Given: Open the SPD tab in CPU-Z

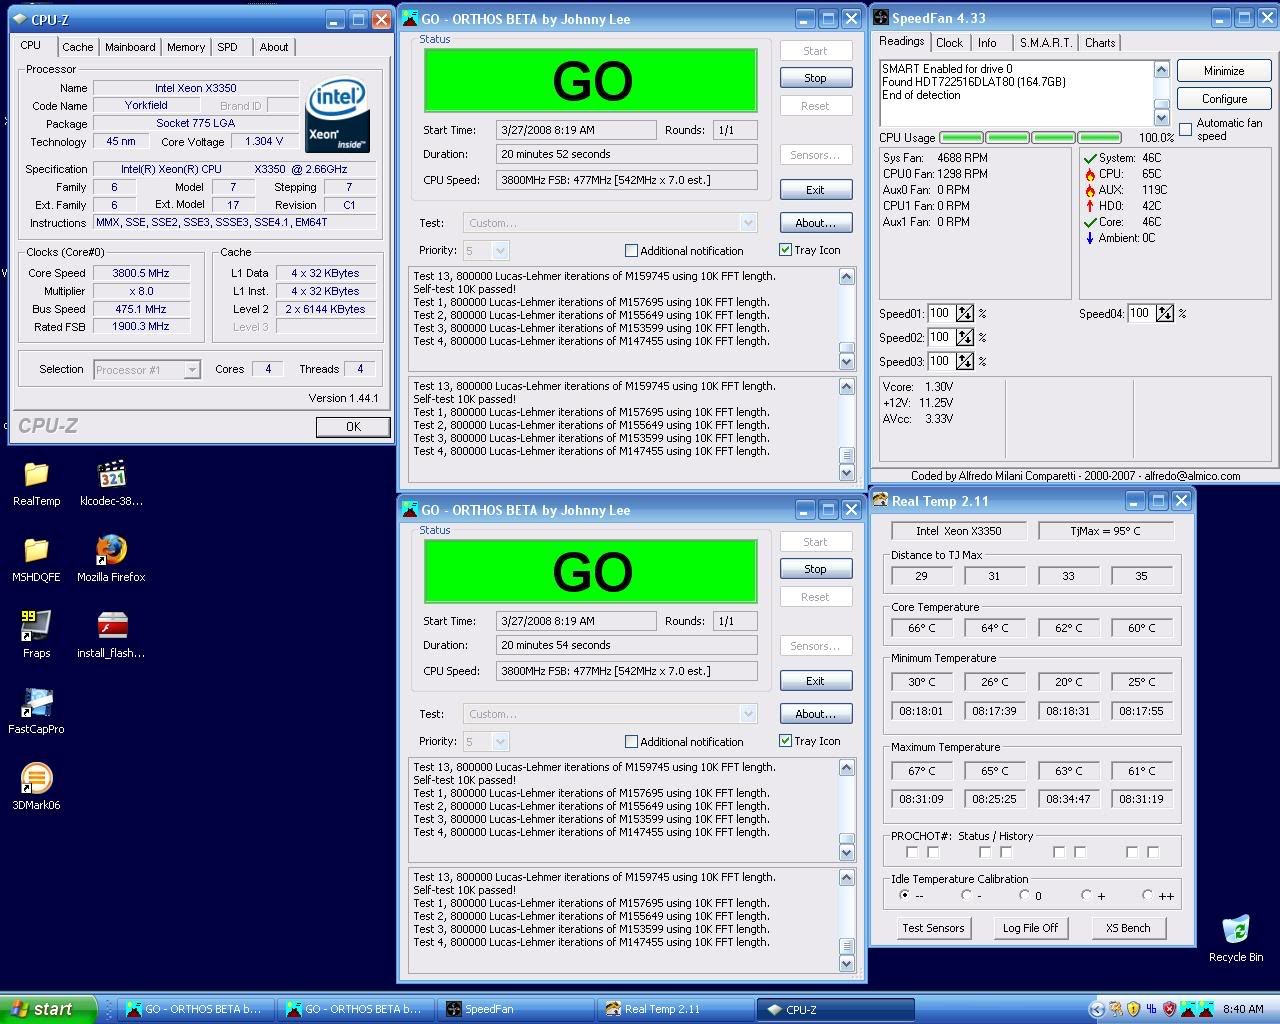Looking at the screenshot, I should pyautogui.click(x=228, y=47).
